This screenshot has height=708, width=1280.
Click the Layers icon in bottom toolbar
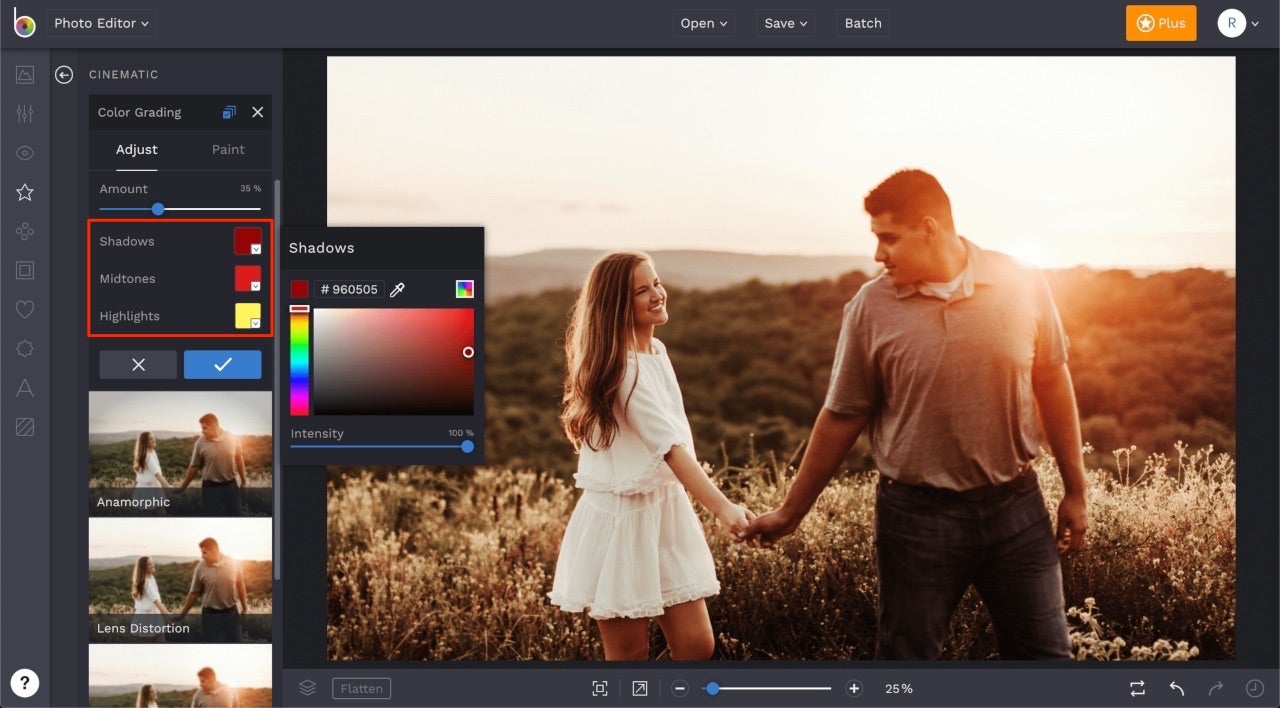307,687
